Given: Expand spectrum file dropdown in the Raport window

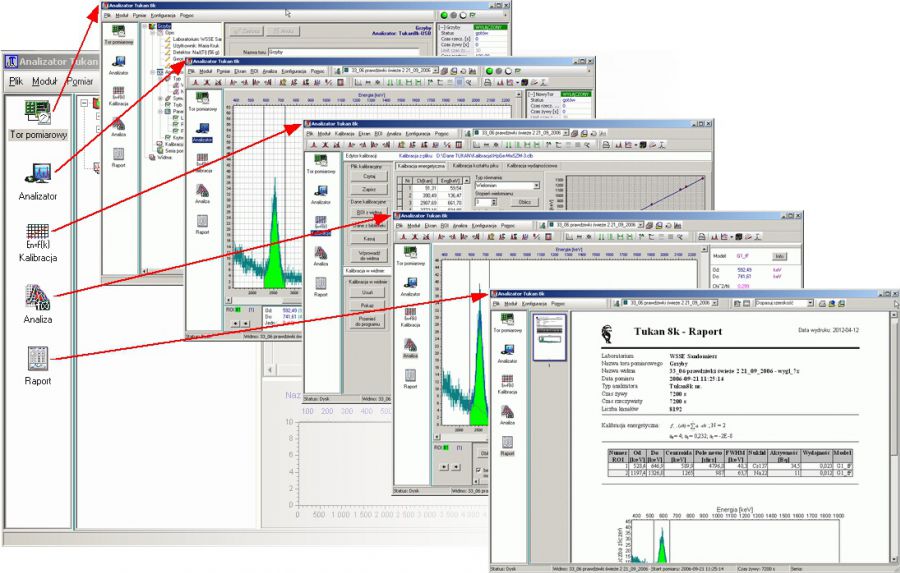Looking at the screenshot, I should [x=716, y=303].
